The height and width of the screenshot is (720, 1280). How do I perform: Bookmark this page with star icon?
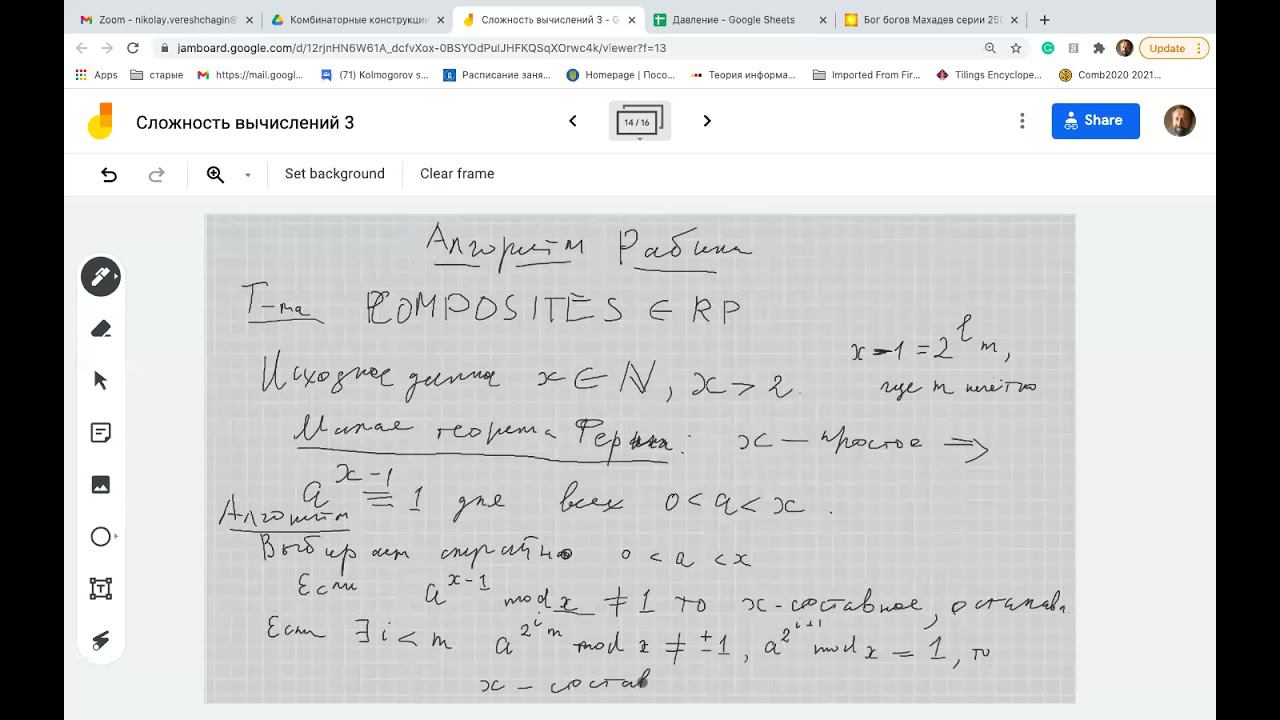click(1016, 48)
